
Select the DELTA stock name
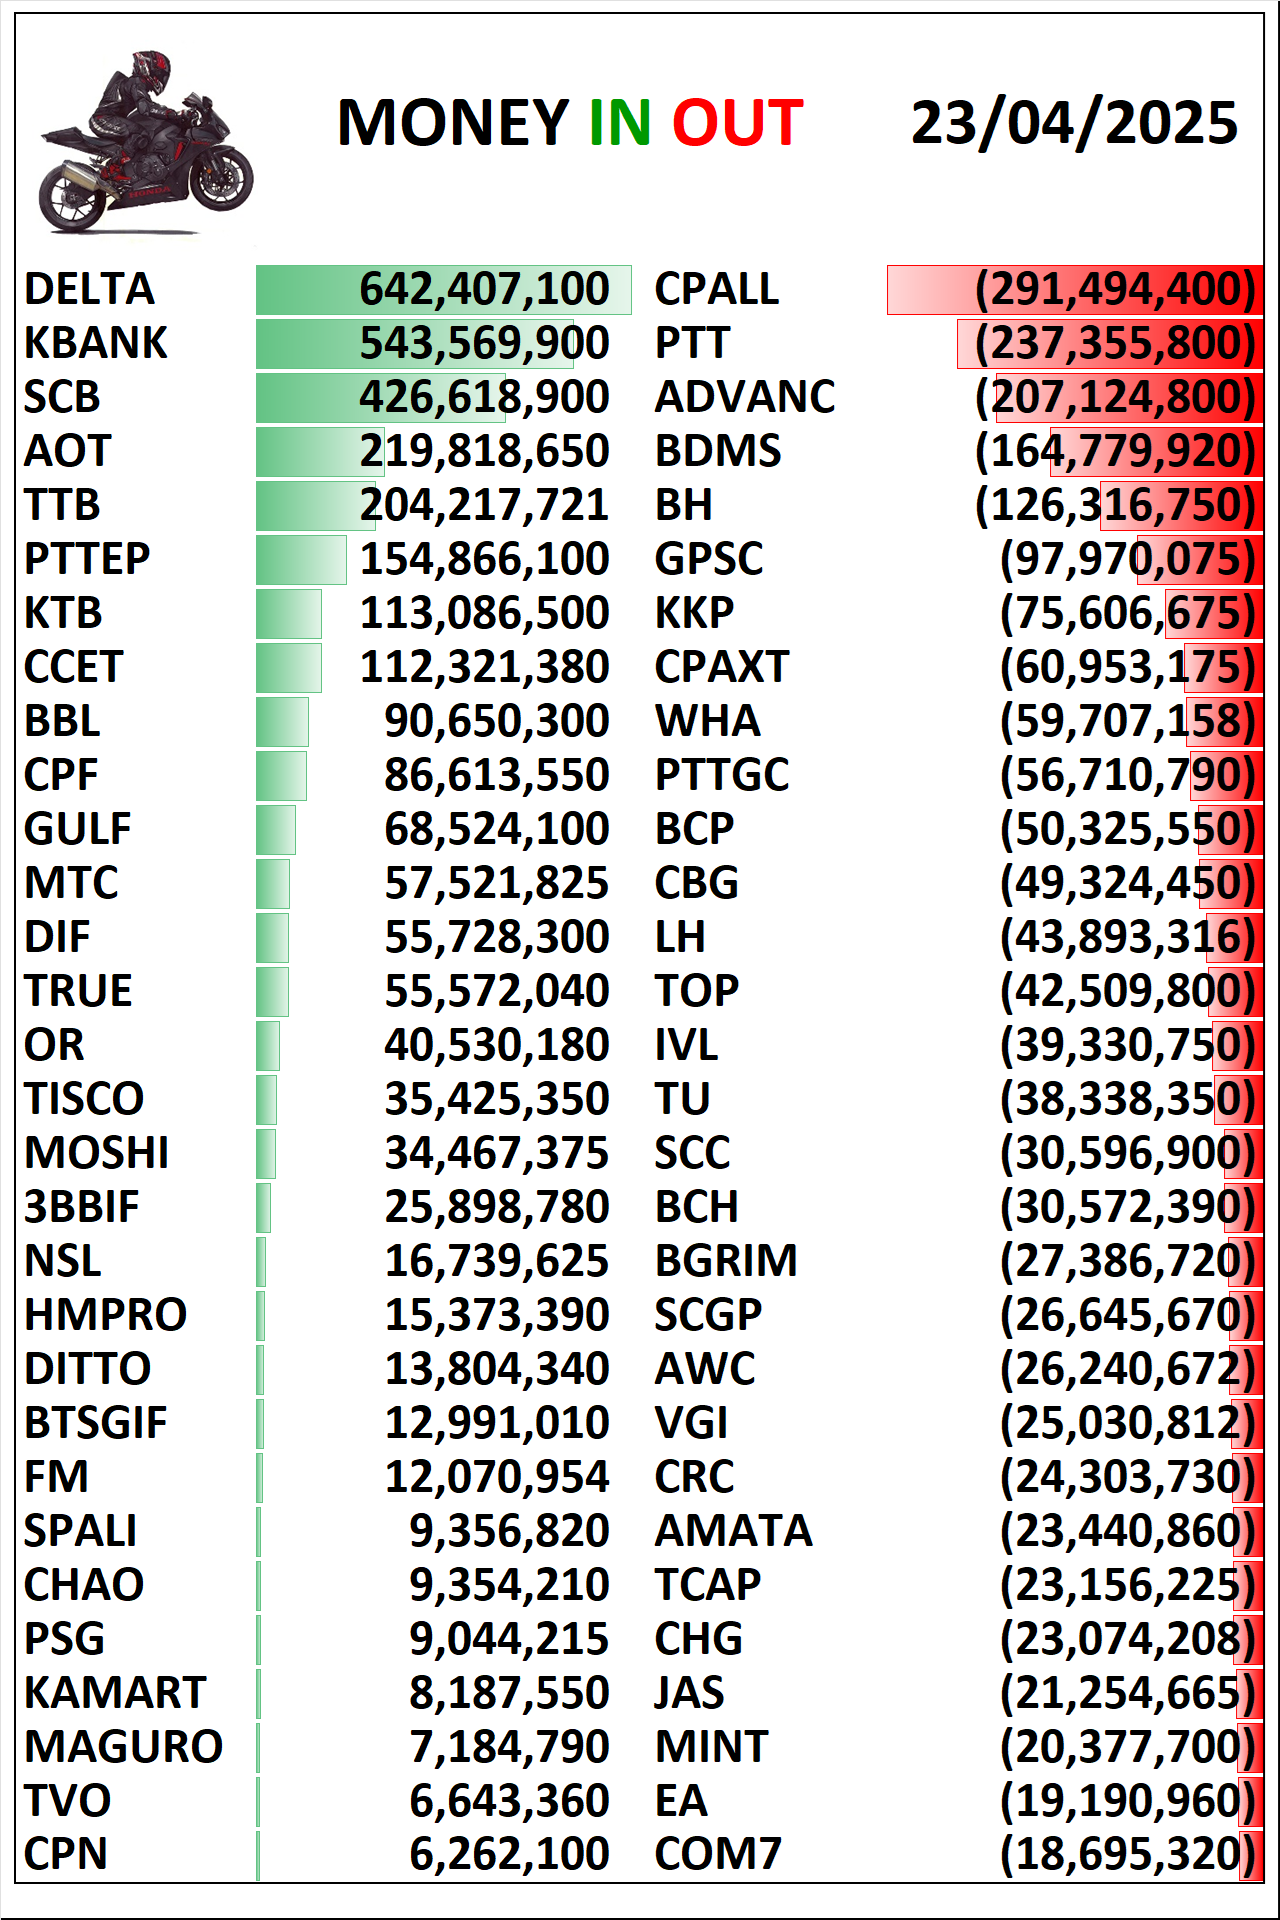point(89,289)
